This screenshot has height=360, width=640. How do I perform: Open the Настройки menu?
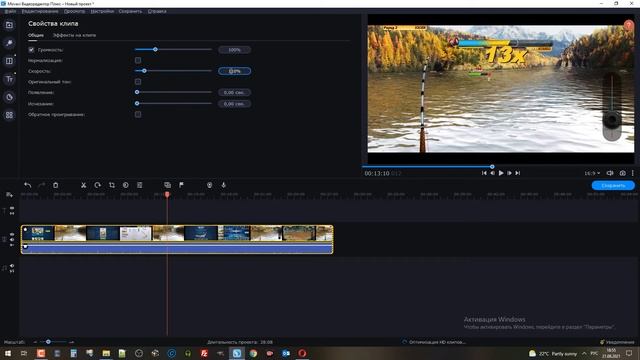click(102, 11)
